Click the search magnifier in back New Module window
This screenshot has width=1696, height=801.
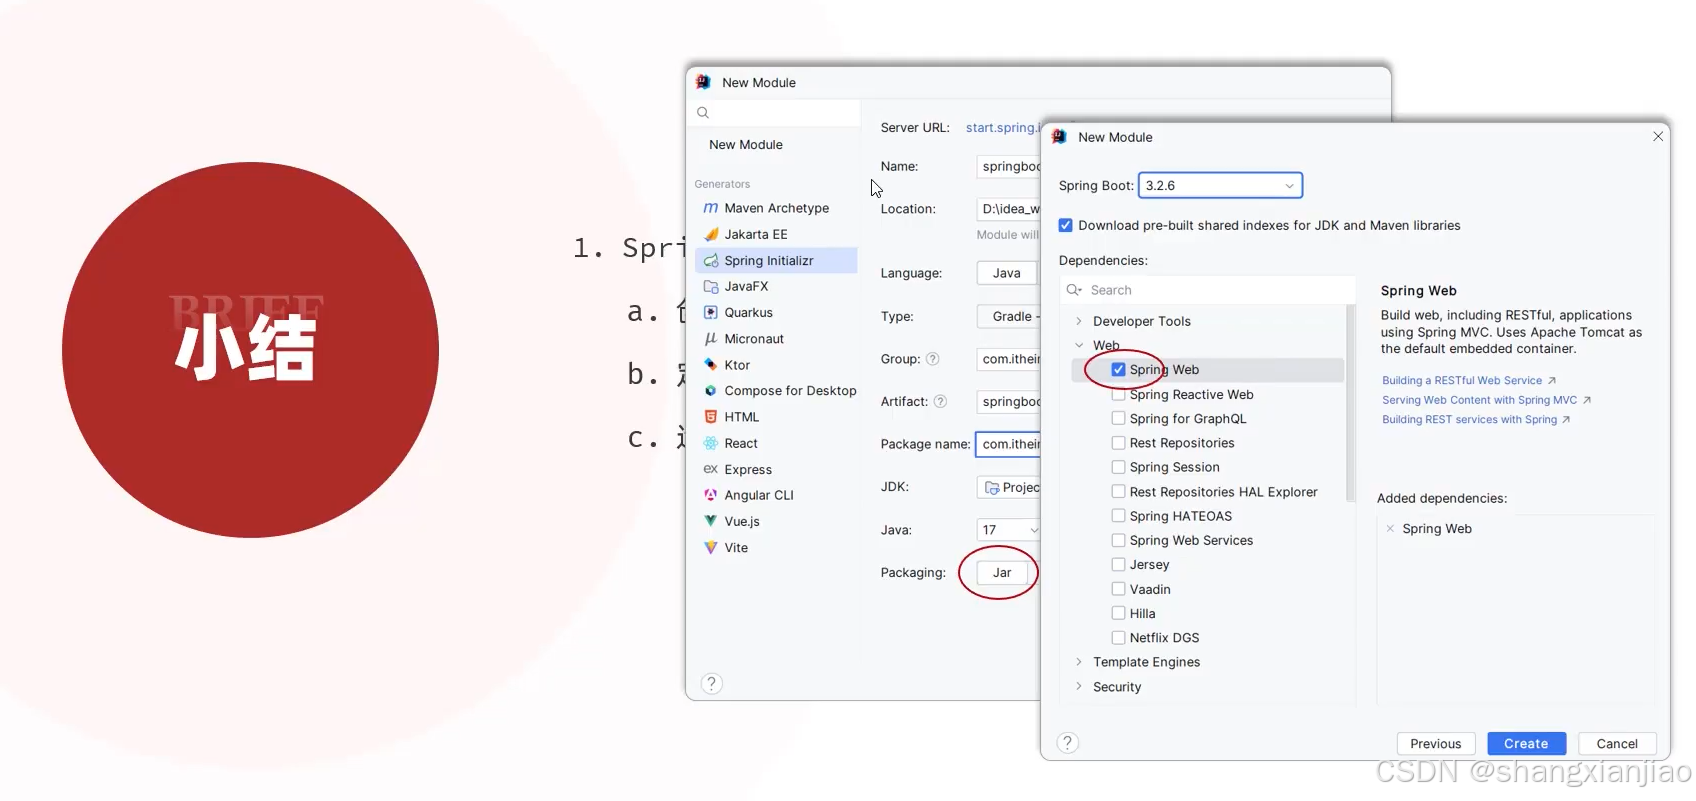pos(703,113)
